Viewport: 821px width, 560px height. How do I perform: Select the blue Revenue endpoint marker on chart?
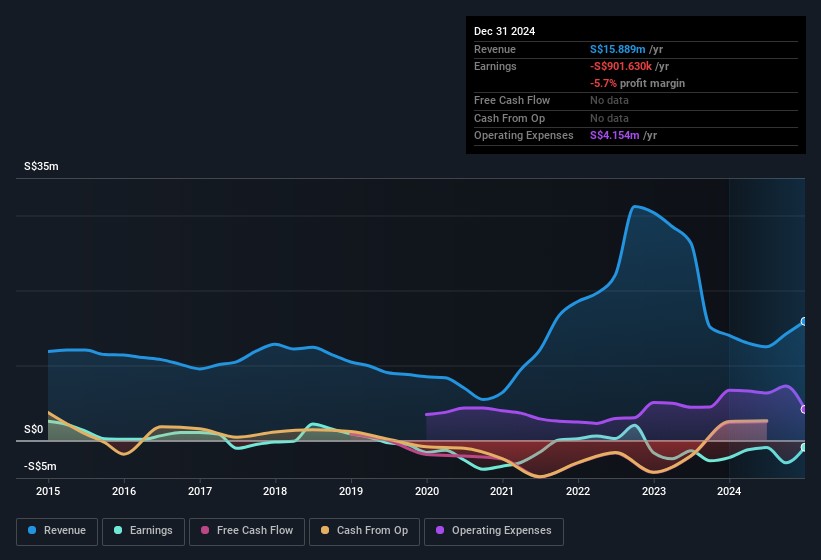point(803,322)
